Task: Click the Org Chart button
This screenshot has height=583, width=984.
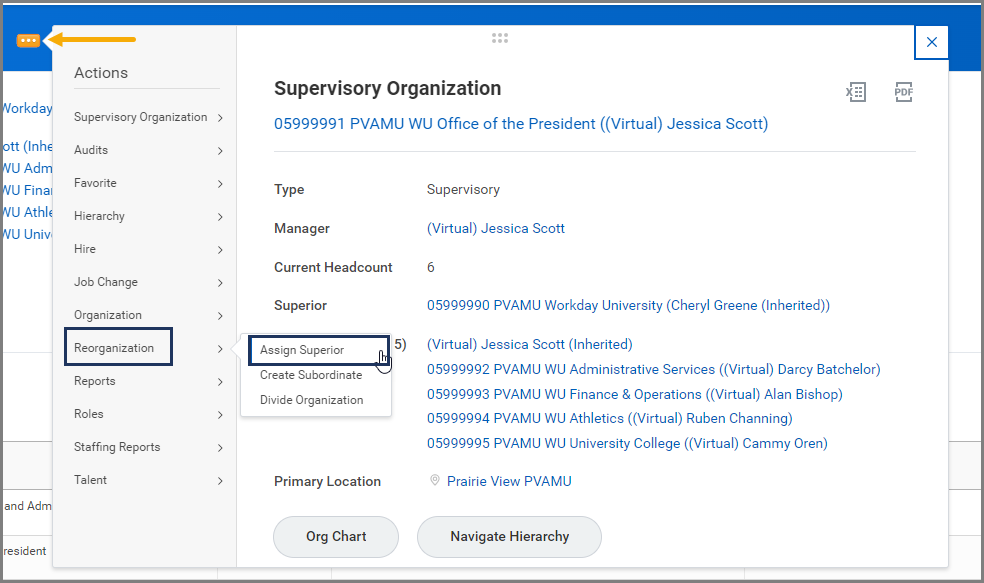Action: (x=336, y=537)
